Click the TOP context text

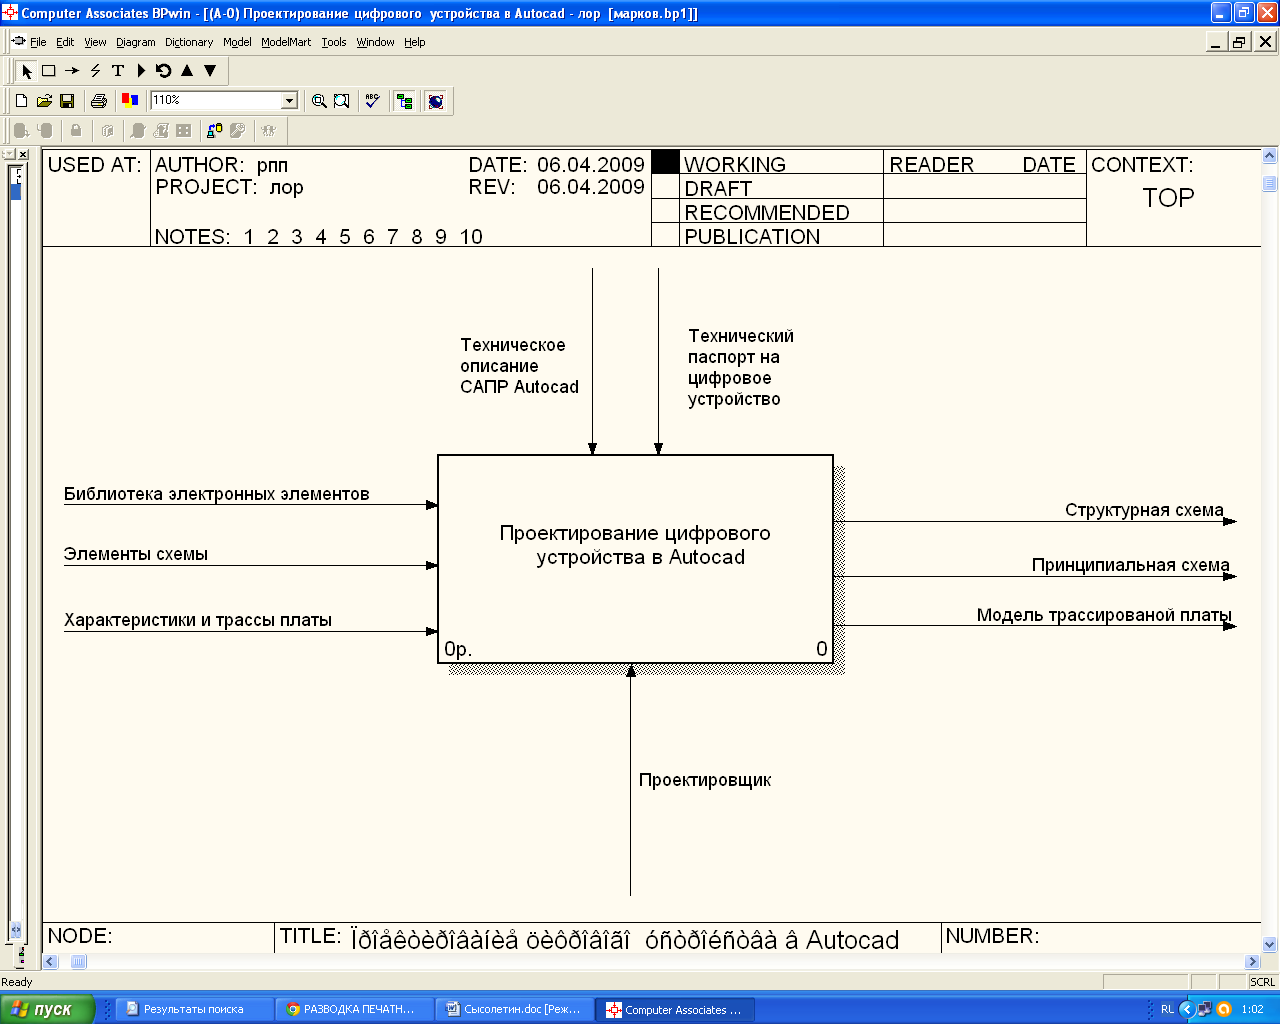1168,198
